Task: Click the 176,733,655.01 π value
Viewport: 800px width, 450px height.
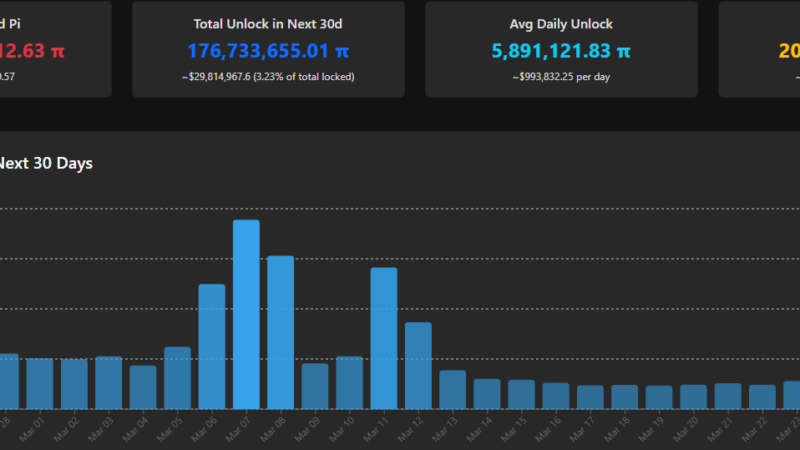Action: [268, 50]
